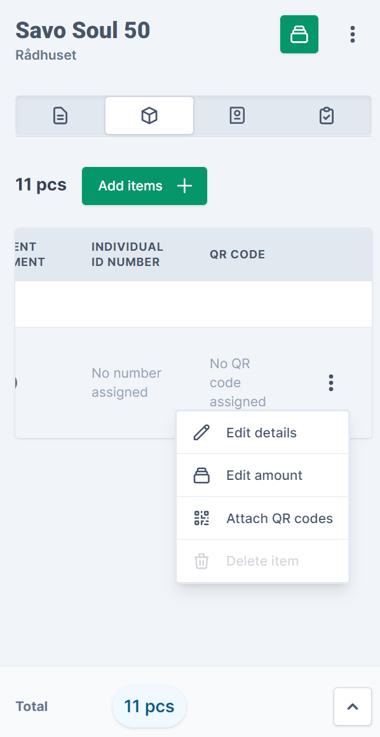The height and width of the screenshot is (737, 380).
Task: Click the disabled Delete item entry
Action: click(x=262, y=561)
